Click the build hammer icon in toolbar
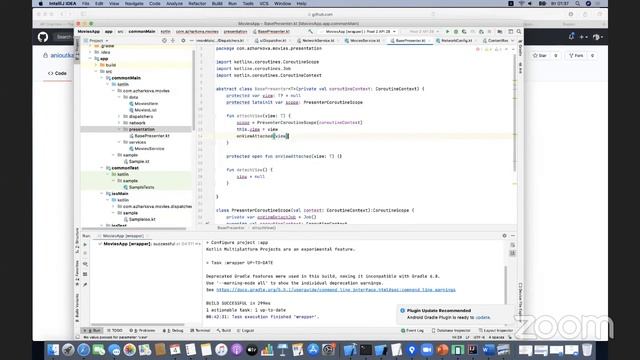 pyautogui.click(x=311, y=31)
